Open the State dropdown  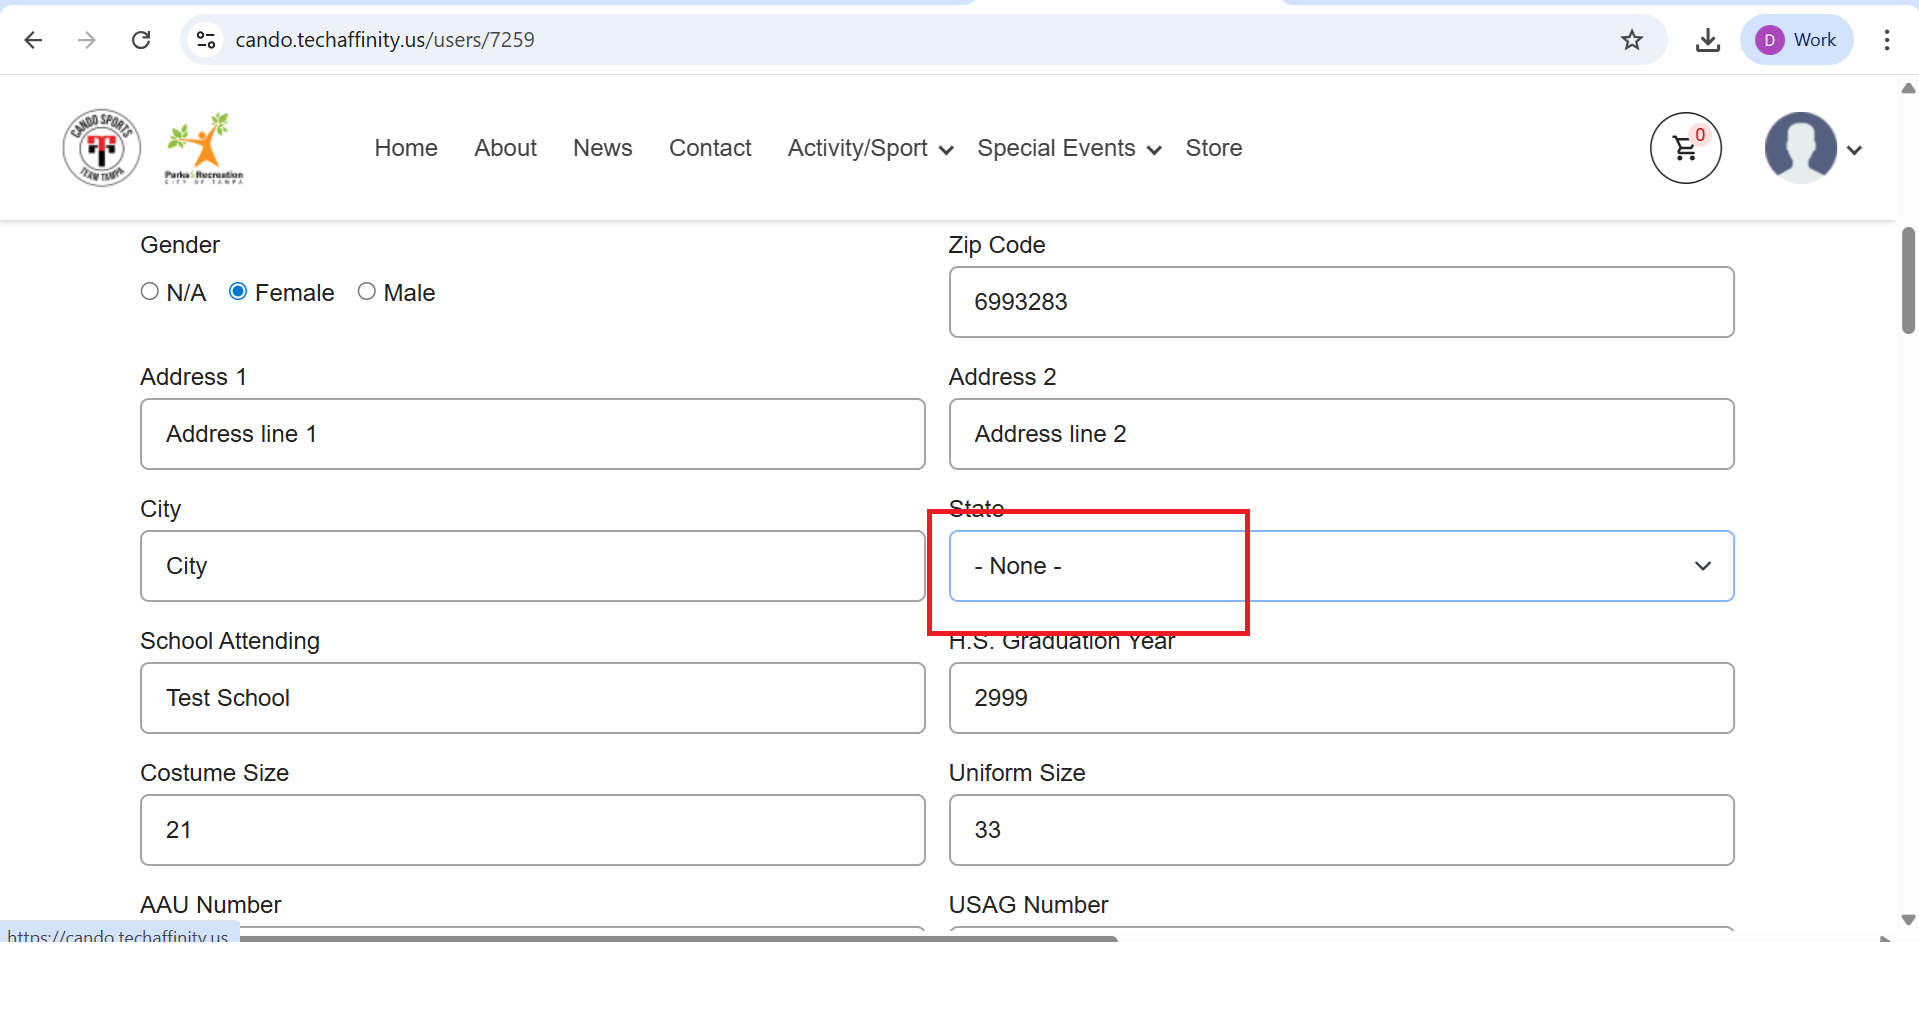[x=1340, y=566]
